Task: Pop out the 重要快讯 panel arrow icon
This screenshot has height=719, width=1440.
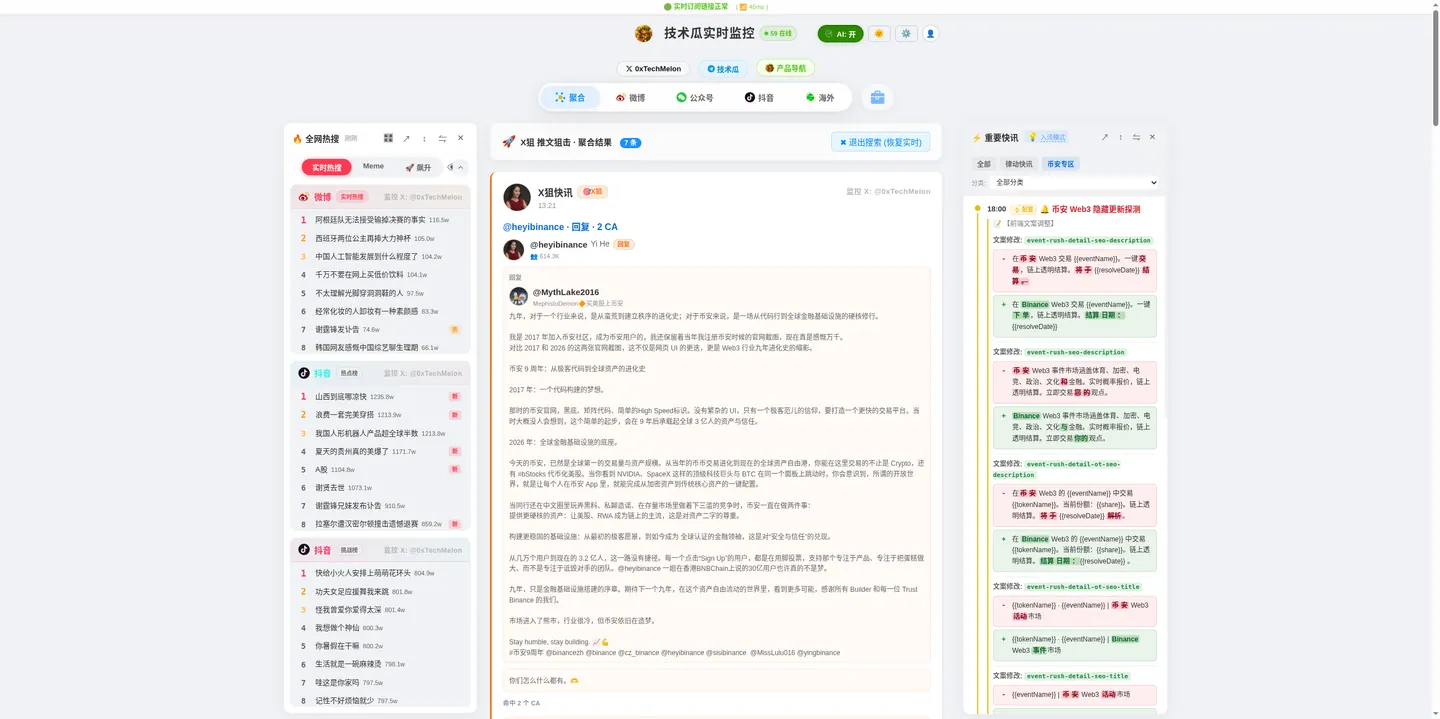Action: coord(1104,137)
